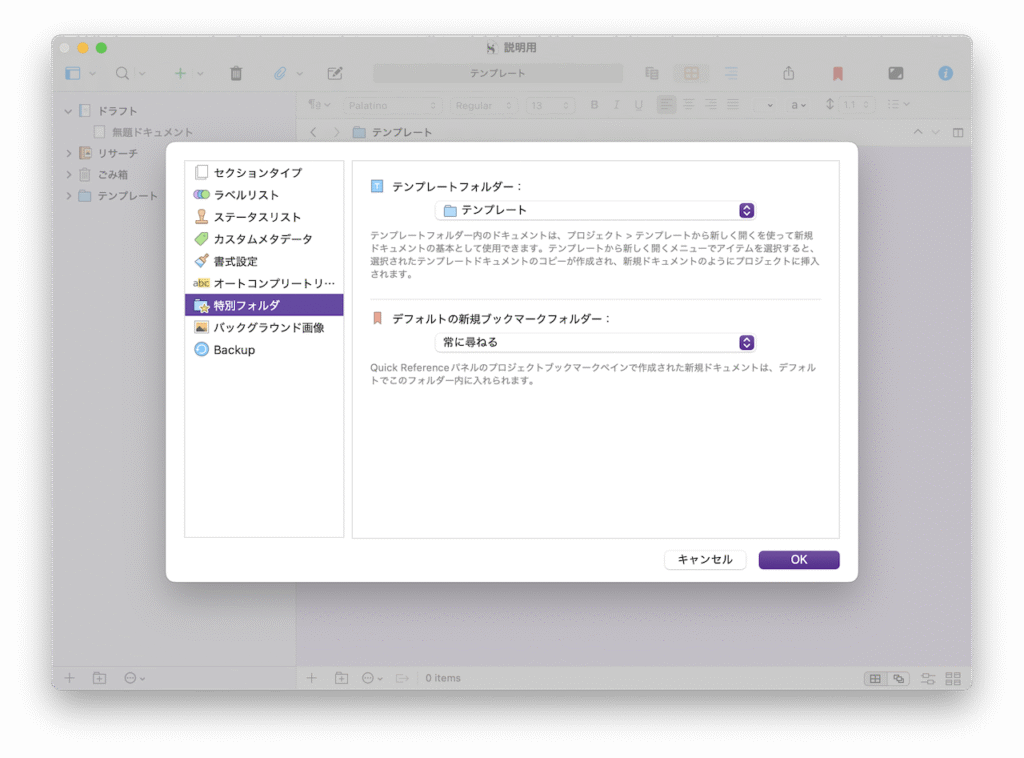Click the red bookmark toolbar icon

838,74
